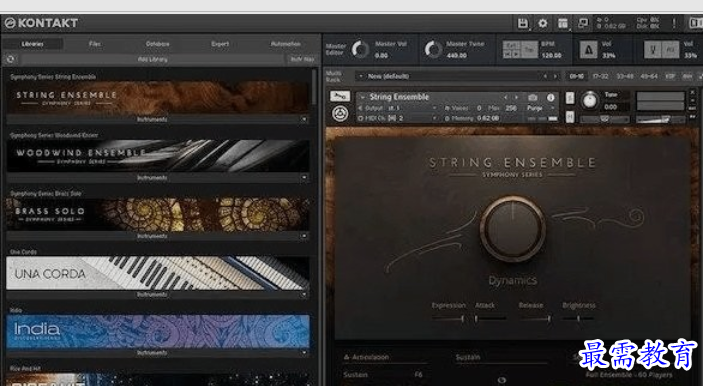
Task: Switch to the Database tab
Action: click(157, 44)
